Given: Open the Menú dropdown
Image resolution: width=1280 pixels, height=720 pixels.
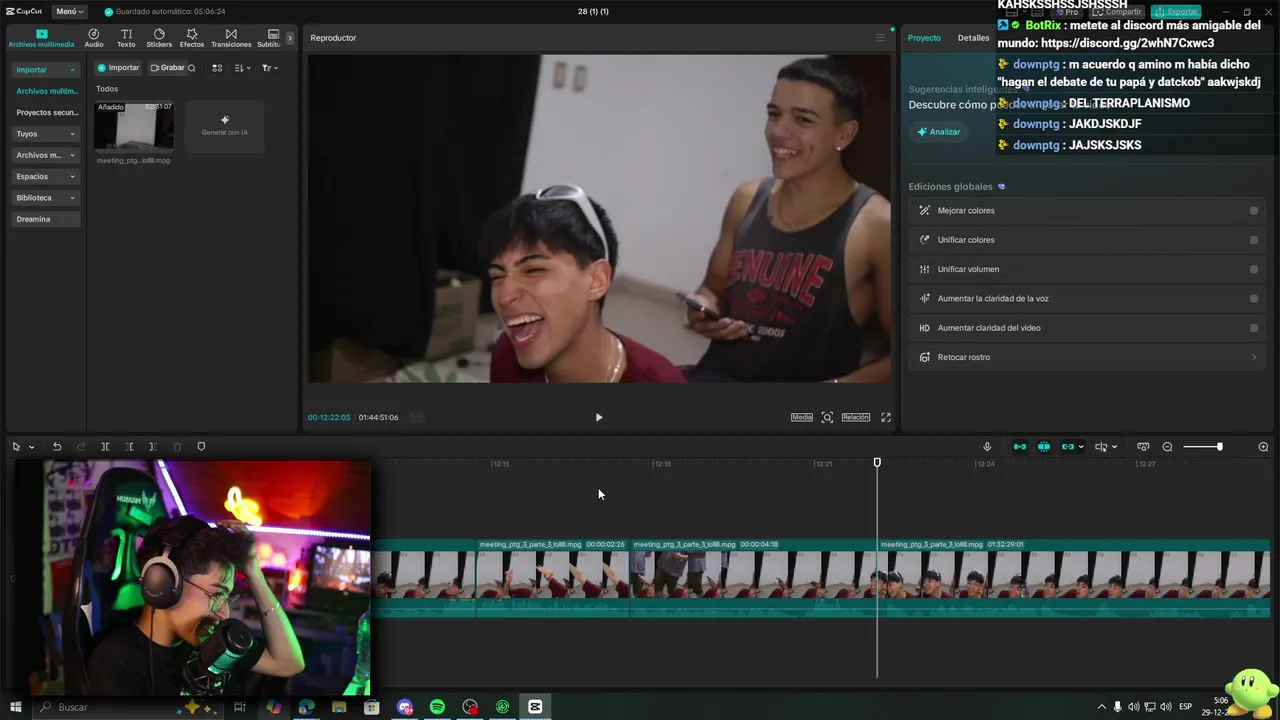Looking at the screenshot, I should pyautogui.click(x=69, y=11).
